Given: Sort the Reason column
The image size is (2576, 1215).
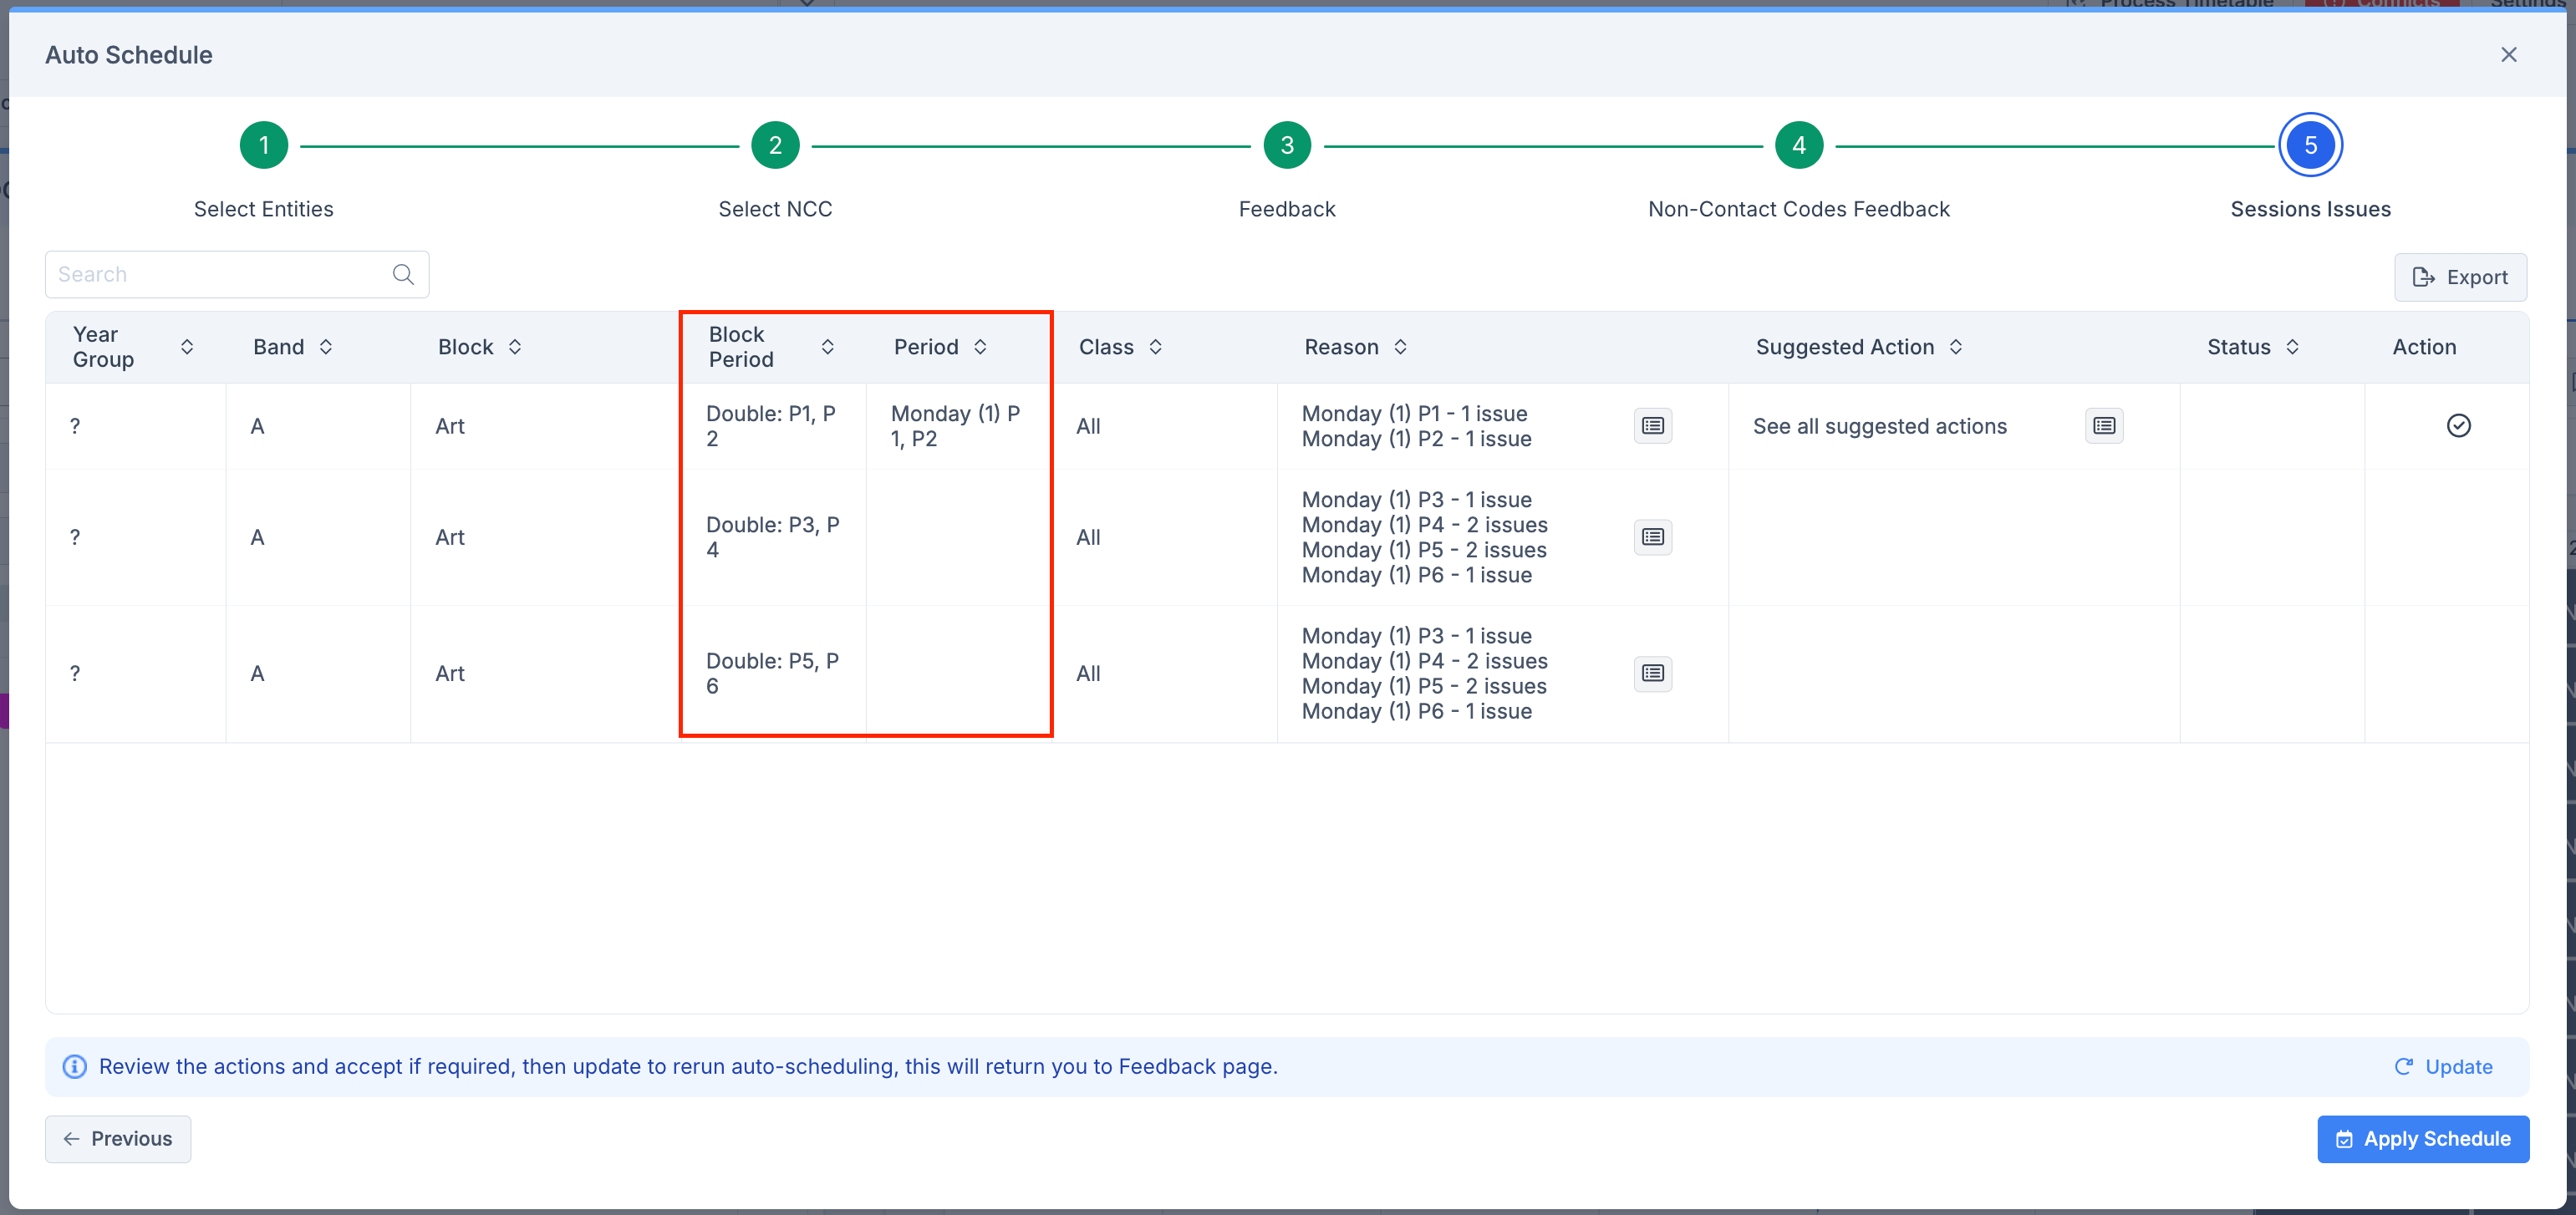Looking at the screenshot, I should coord(1400,347).
